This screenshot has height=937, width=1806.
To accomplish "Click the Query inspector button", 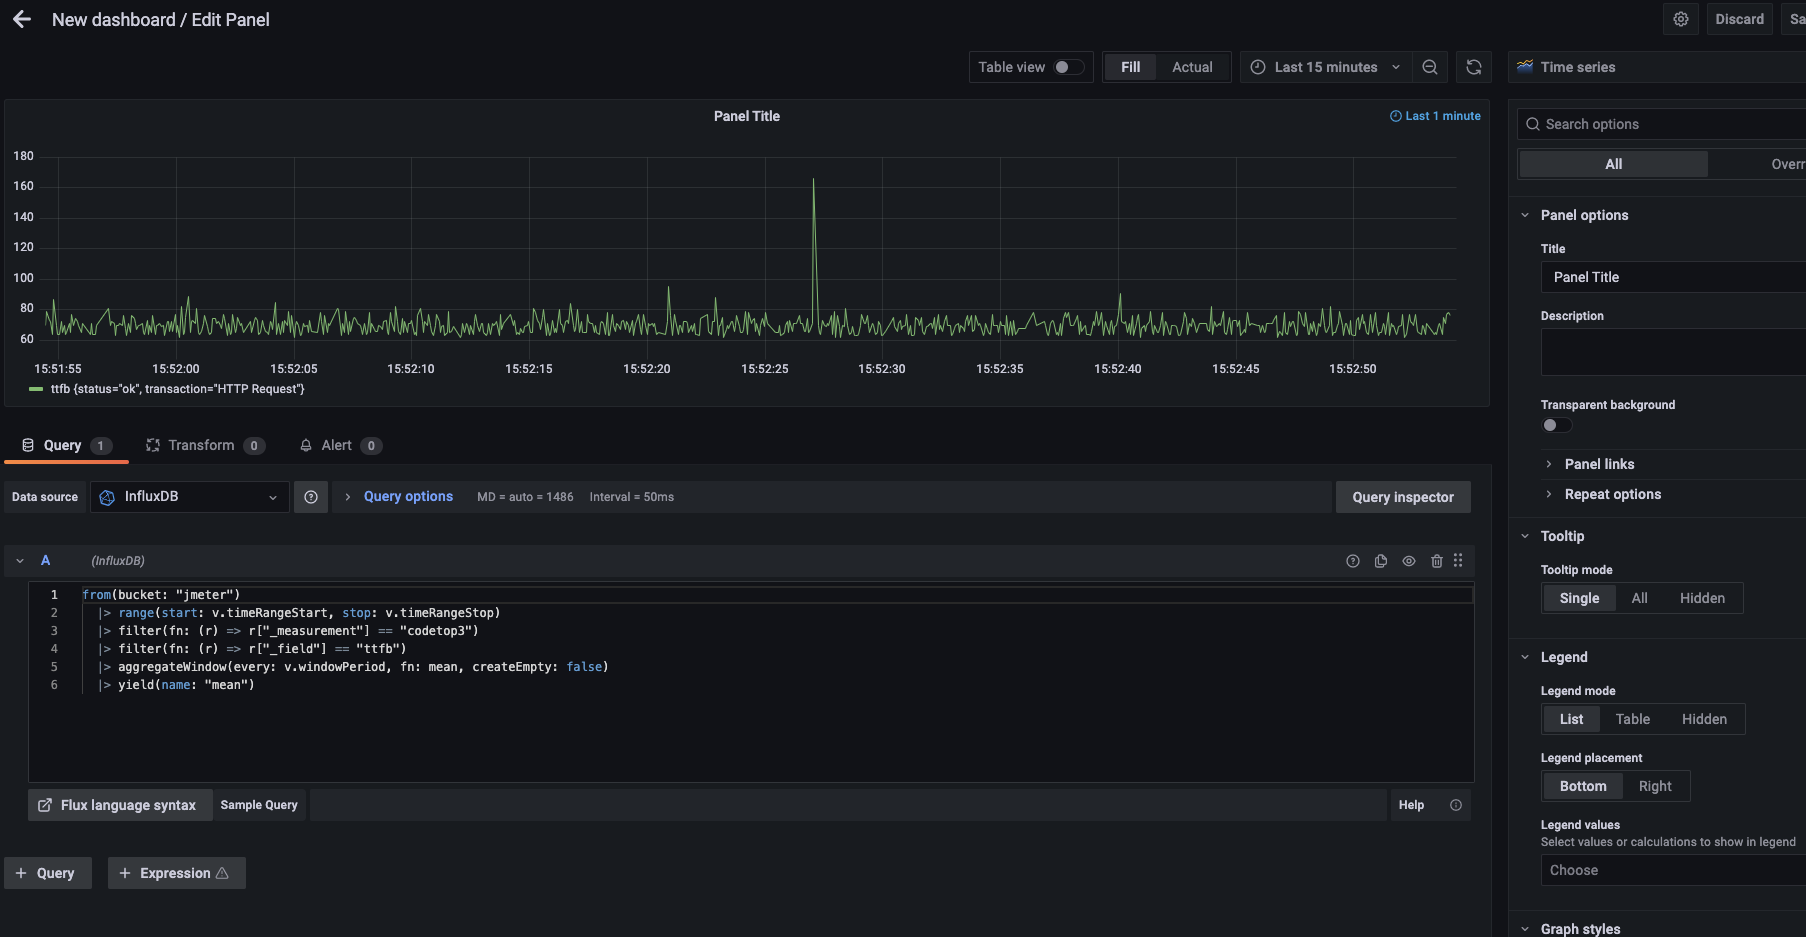I will pos(1403,497).
